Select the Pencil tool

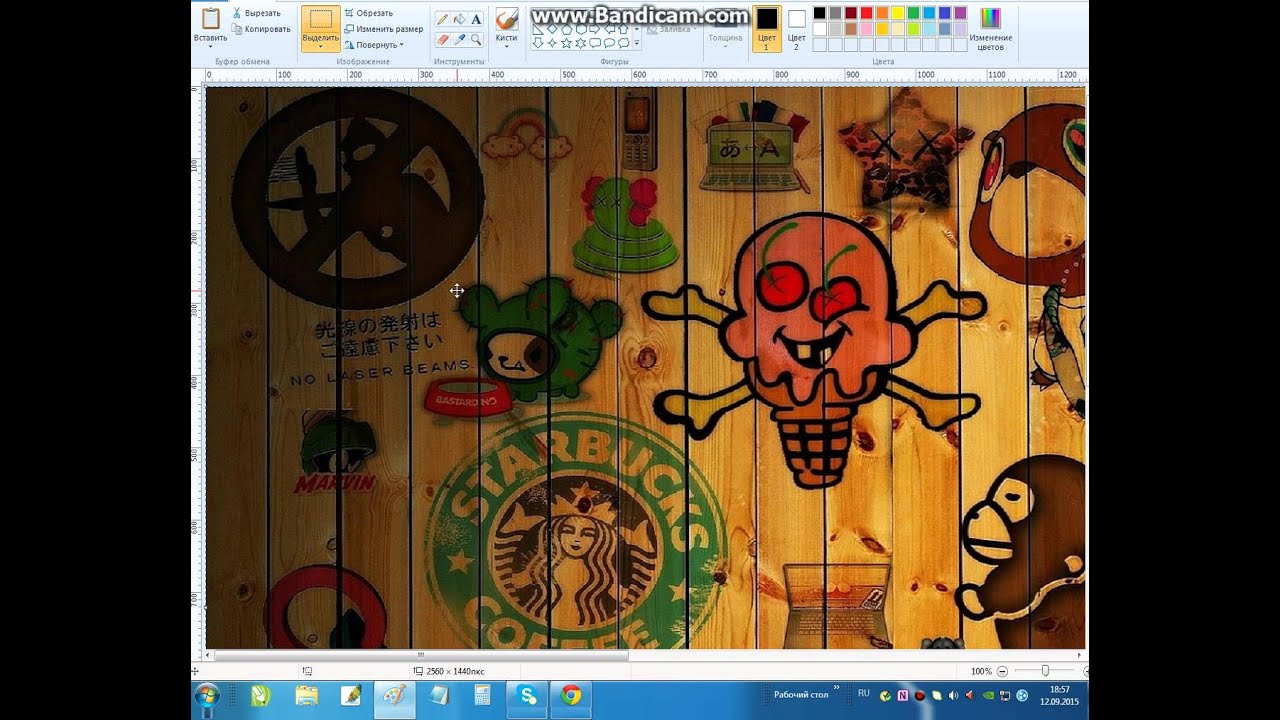click(442, 19)
